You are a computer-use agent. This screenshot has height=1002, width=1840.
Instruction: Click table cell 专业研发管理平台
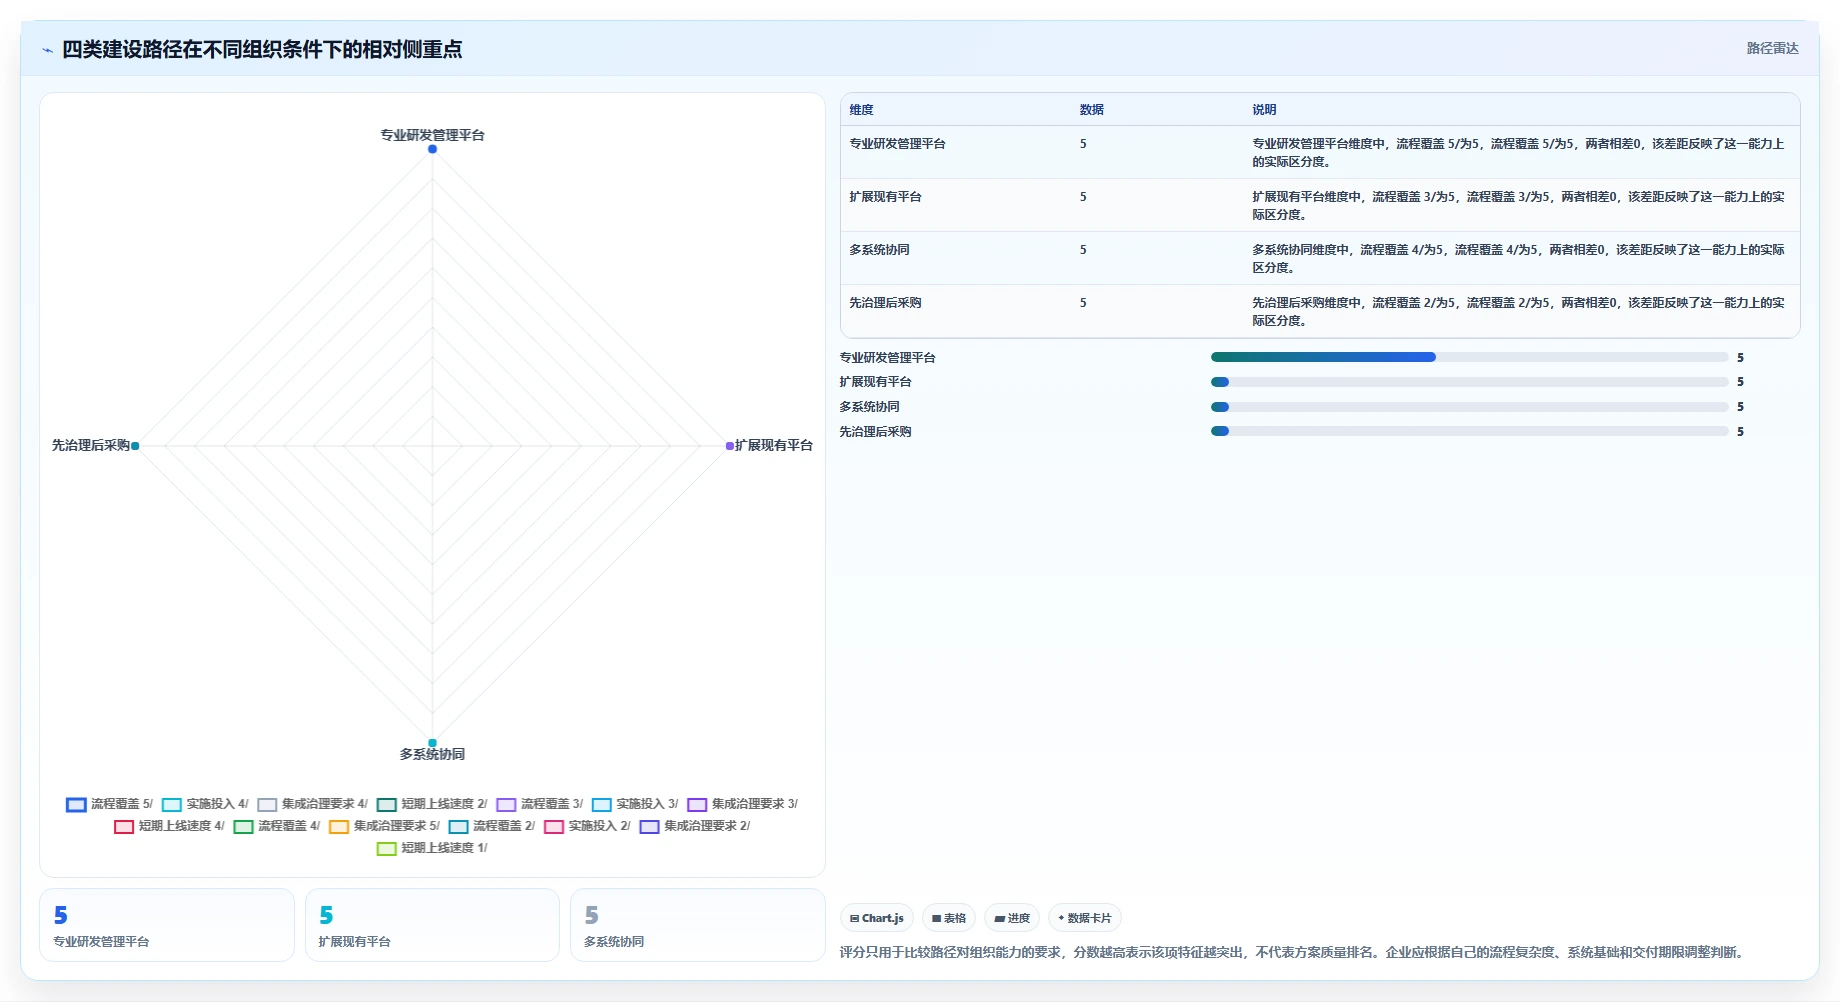coord(897,144)
